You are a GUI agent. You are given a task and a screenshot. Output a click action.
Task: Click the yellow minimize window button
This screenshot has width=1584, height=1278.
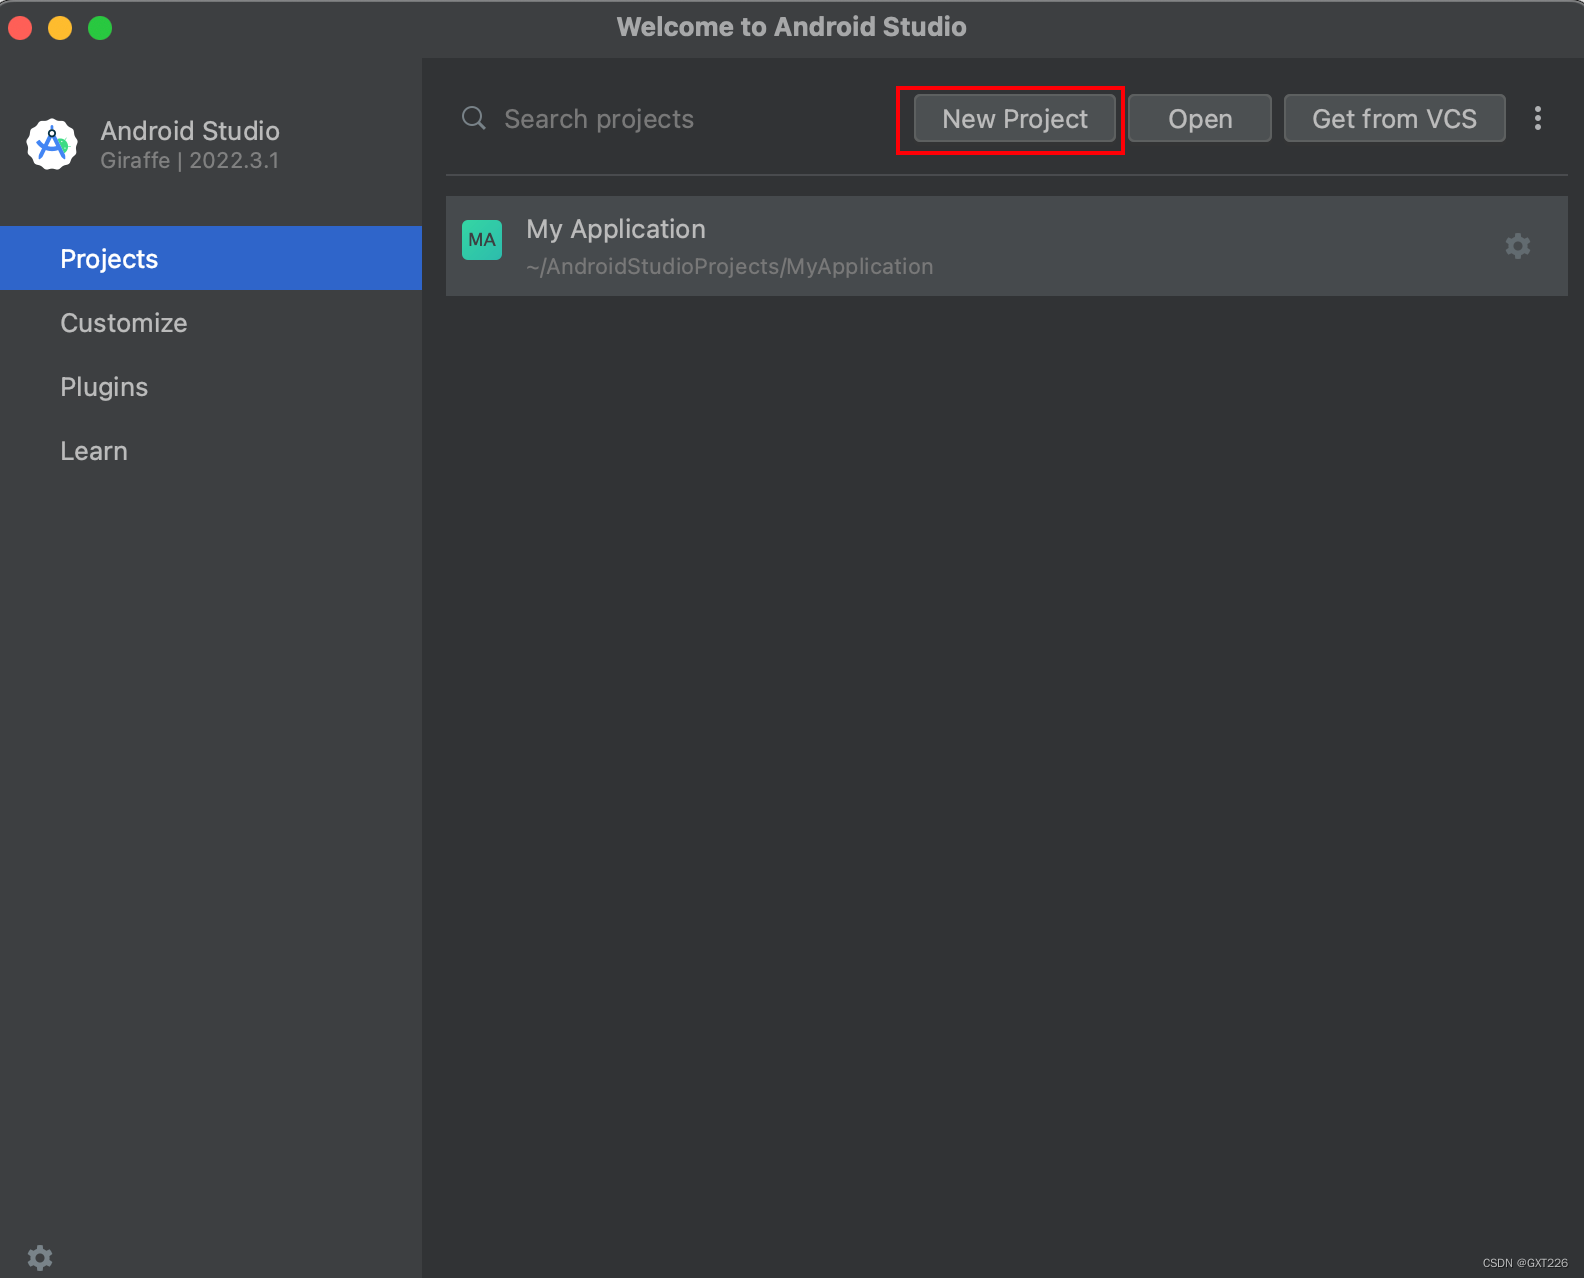pos(60,28)
